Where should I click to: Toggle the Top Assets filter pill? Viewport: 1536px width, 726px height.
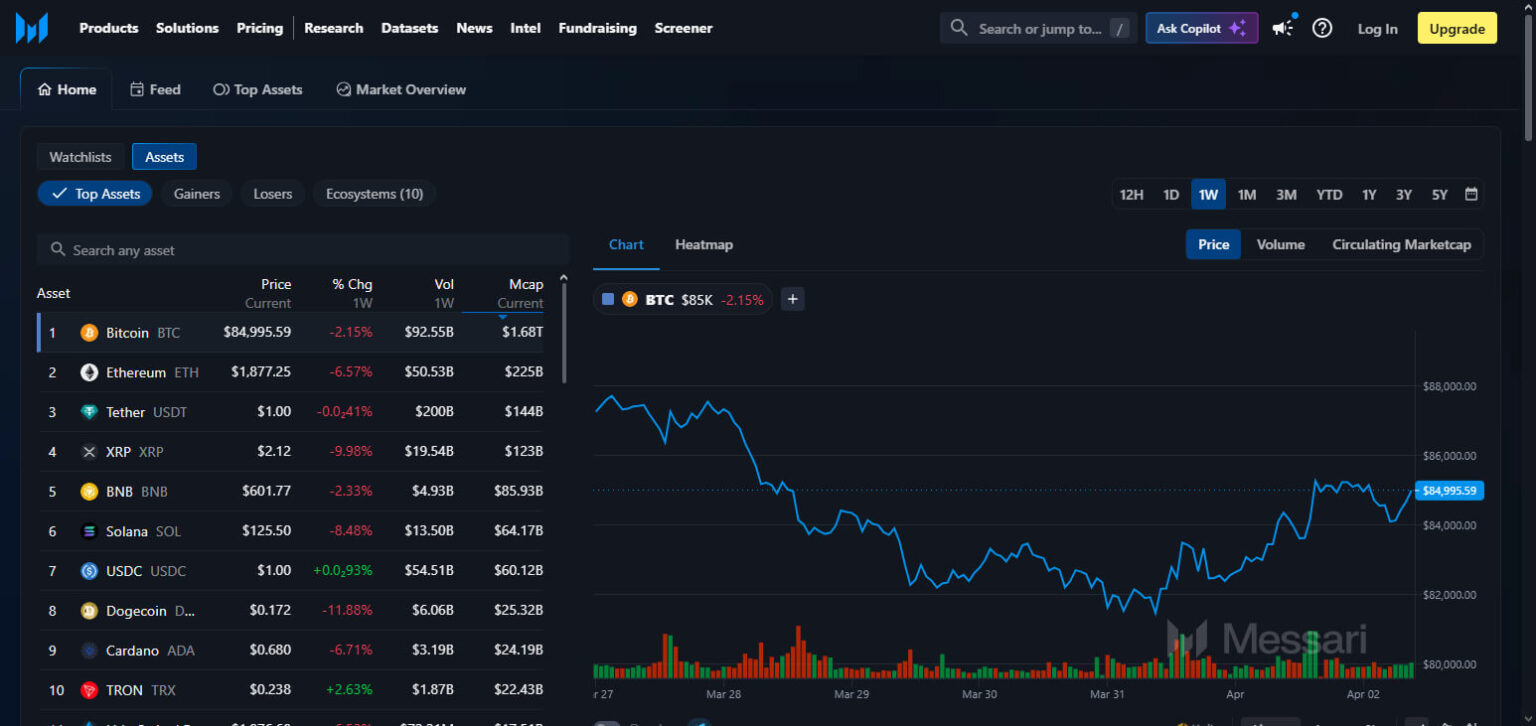pos(94,193)
